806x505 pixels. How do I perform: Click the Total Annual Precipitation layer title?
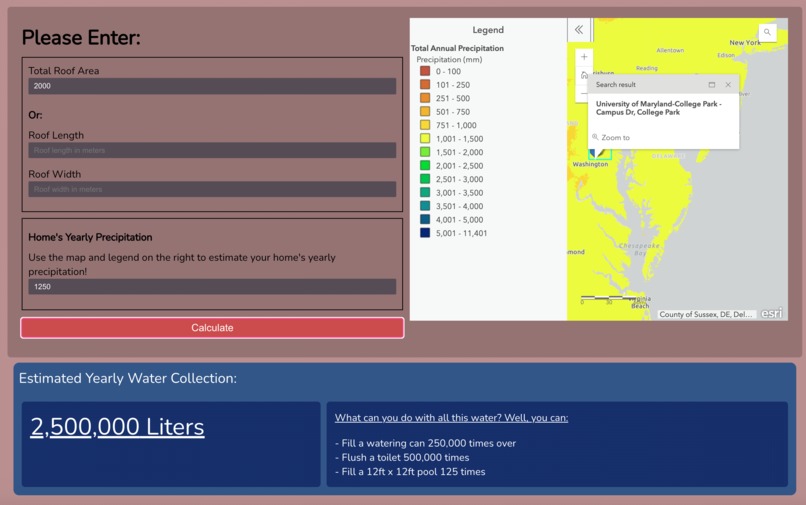(x=457, y=48)
